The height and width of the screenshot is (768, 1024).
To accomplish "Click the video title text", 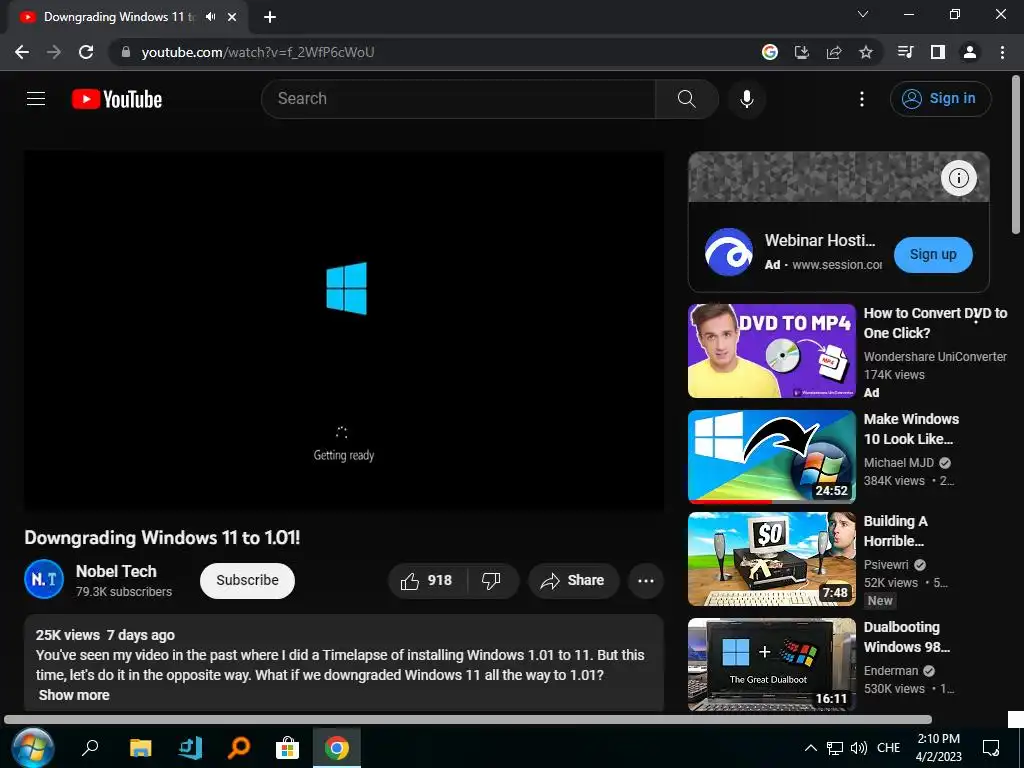I will [x=162, y=537].
